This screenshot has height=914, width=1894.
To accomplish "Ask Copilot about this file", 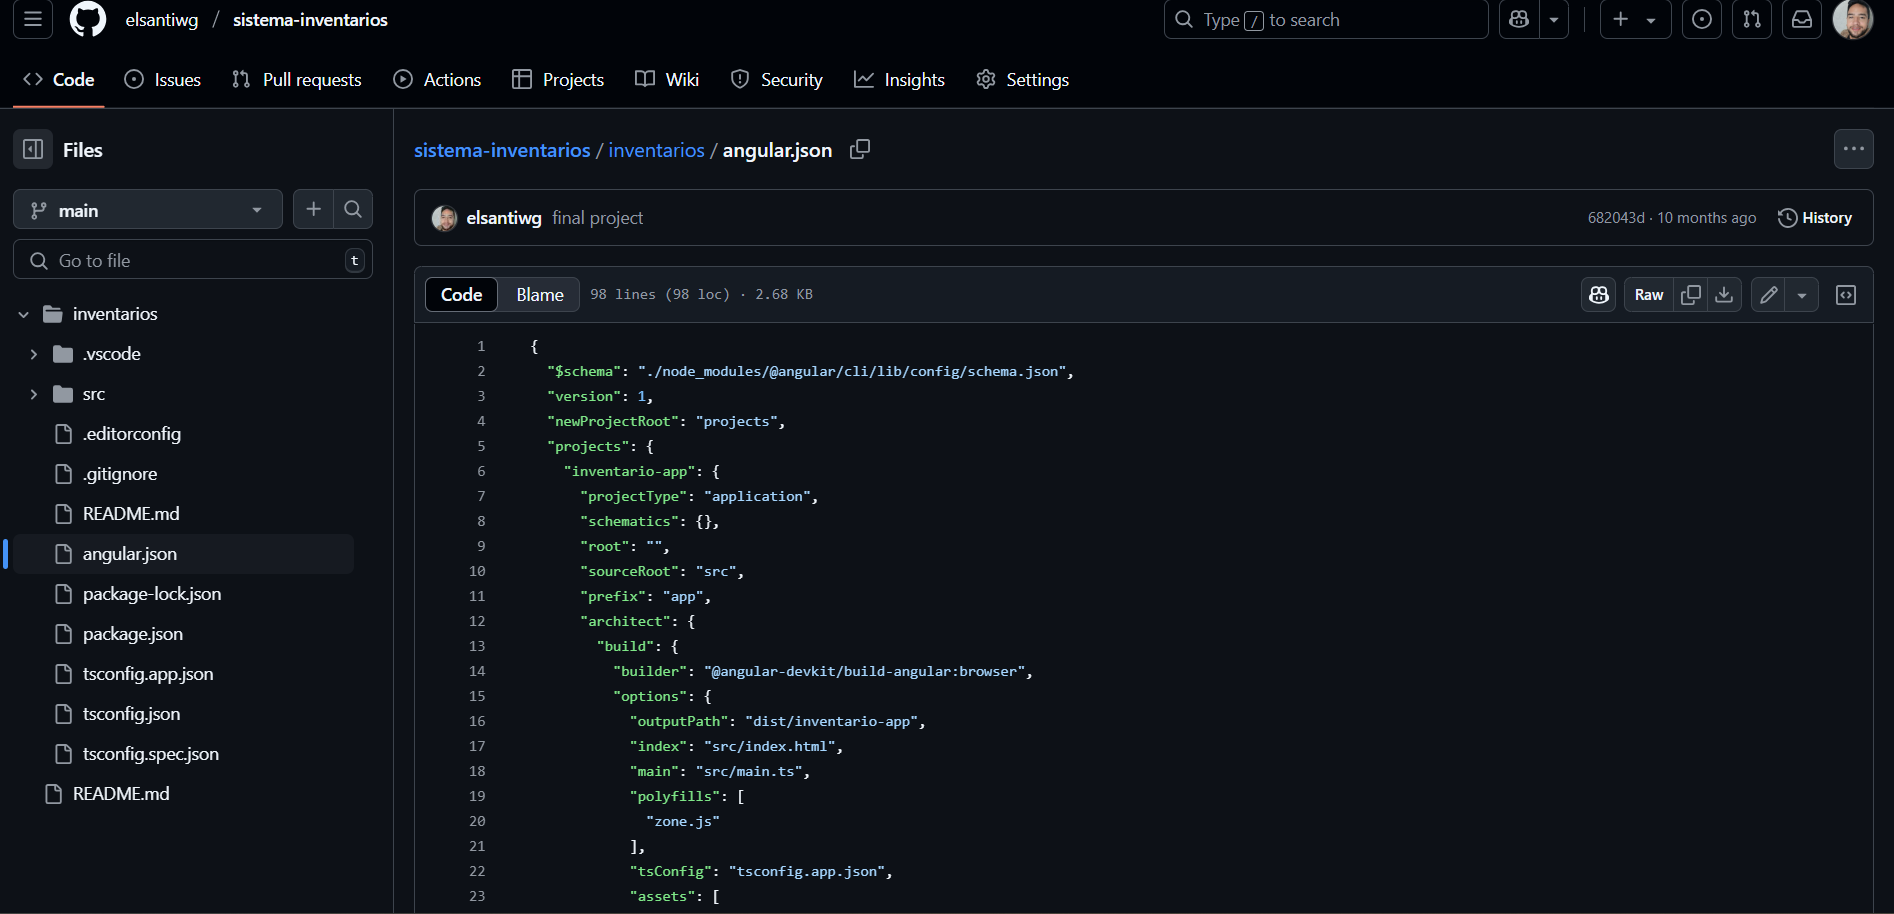I will (1599, 295).
